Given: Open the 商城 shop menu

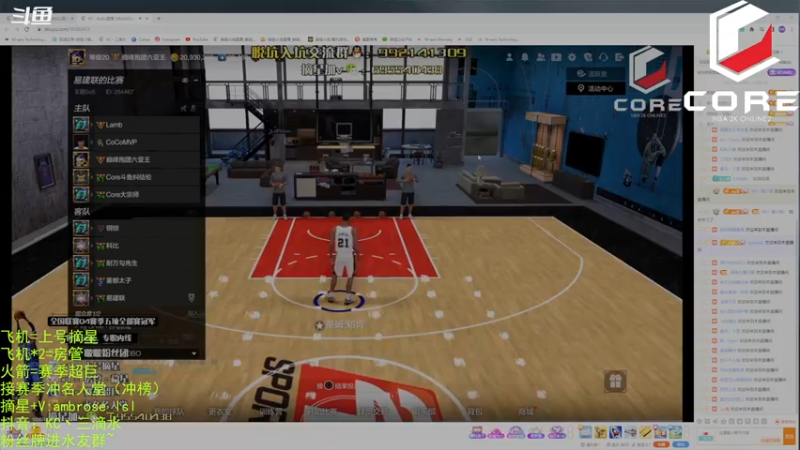Looking at the screenshot, I should click(x=526, y=411).
